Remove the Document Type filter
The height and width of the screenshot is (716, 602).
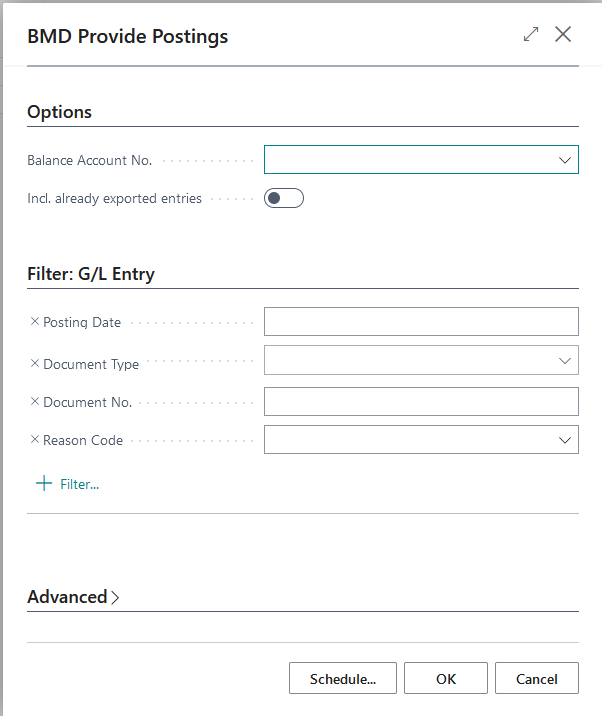[x=35, y=363]
